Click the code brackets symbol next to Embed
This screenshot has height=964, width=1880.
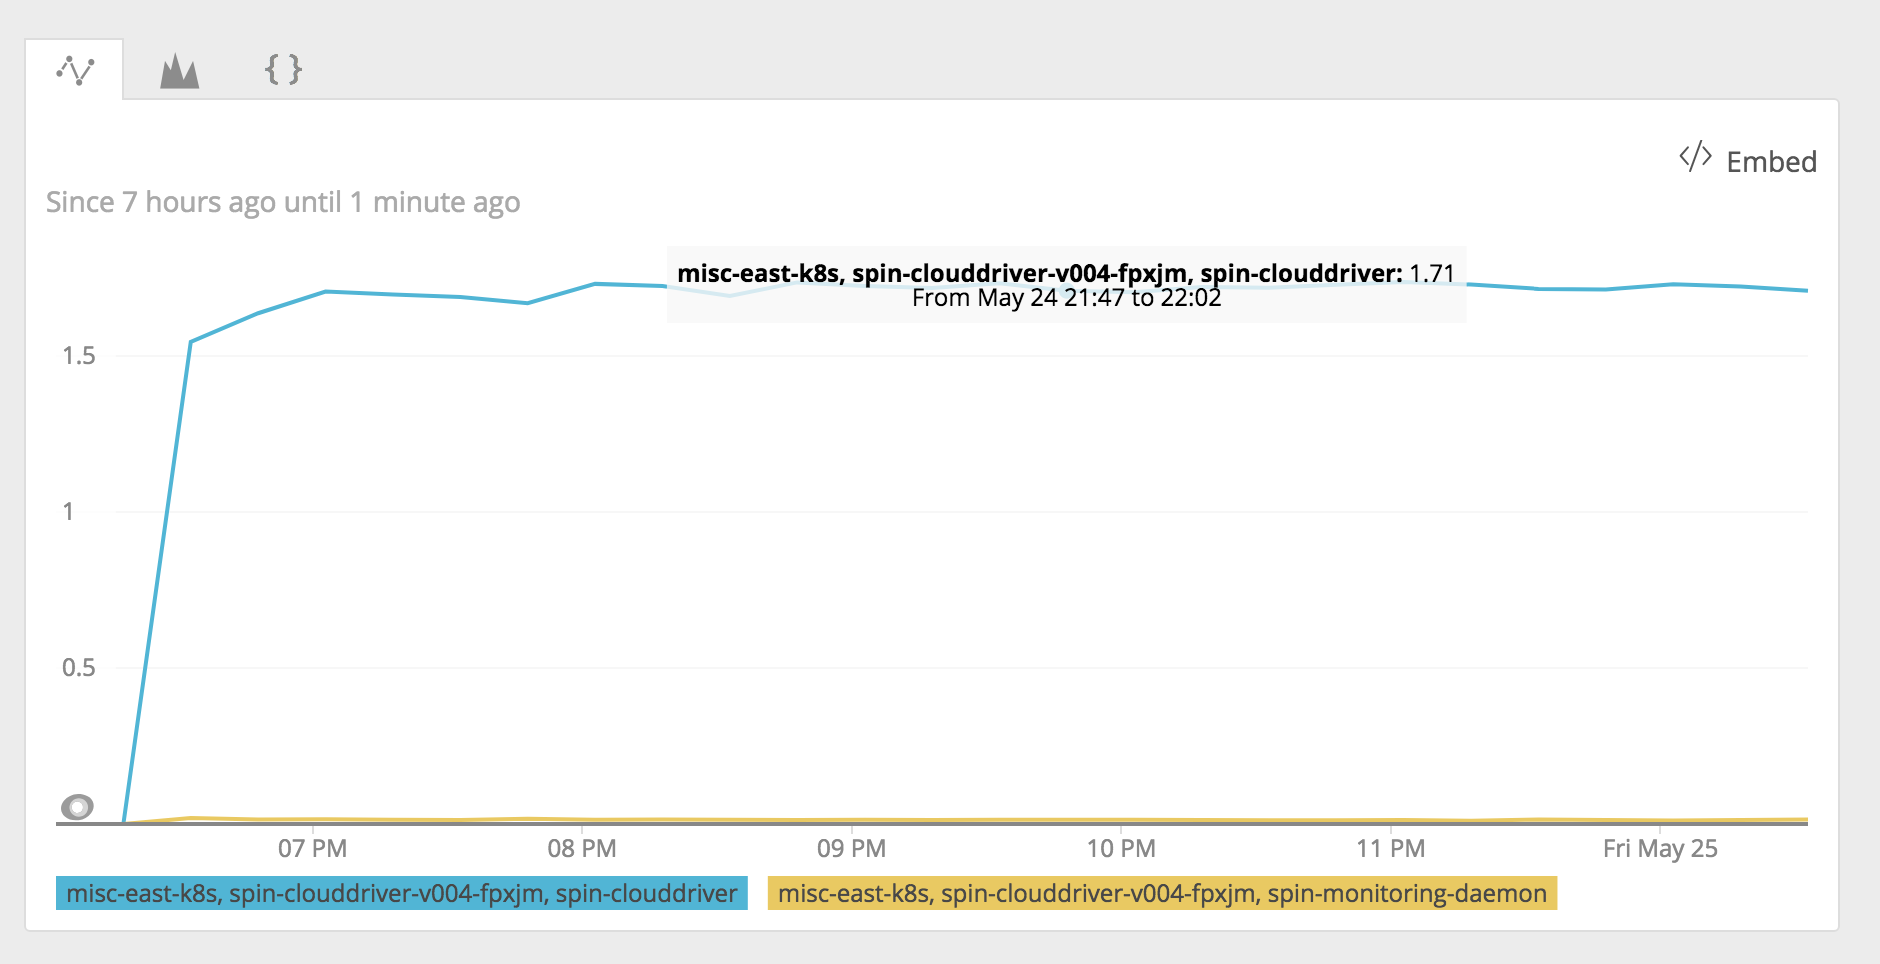[x=1694, y=158]
